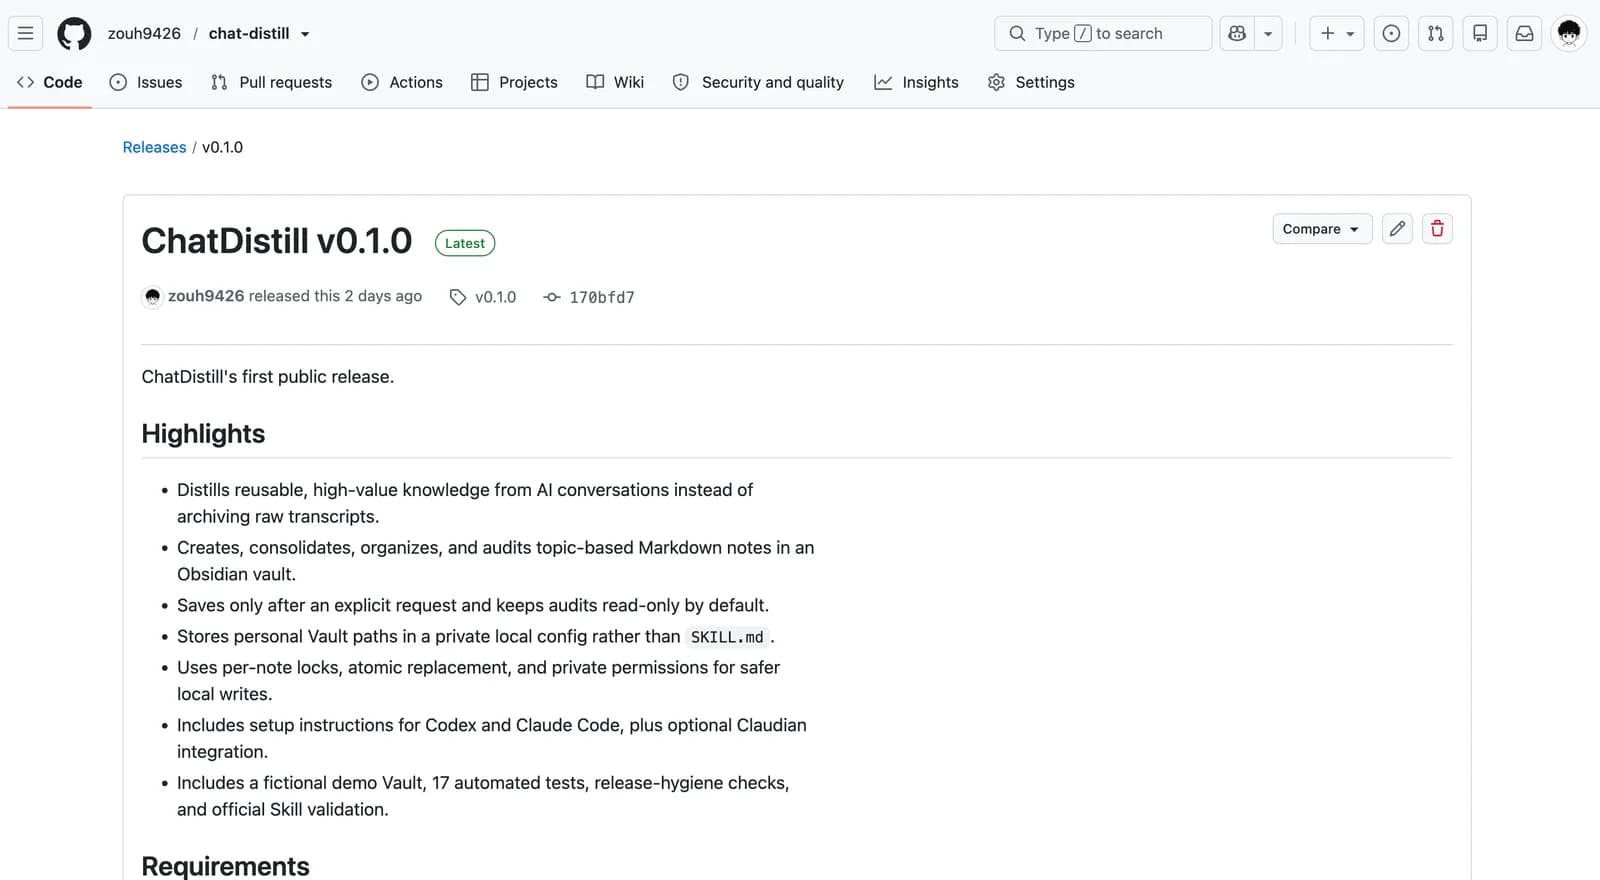
Task: Open the Compare dropdown
Action: click(1321, 229)
